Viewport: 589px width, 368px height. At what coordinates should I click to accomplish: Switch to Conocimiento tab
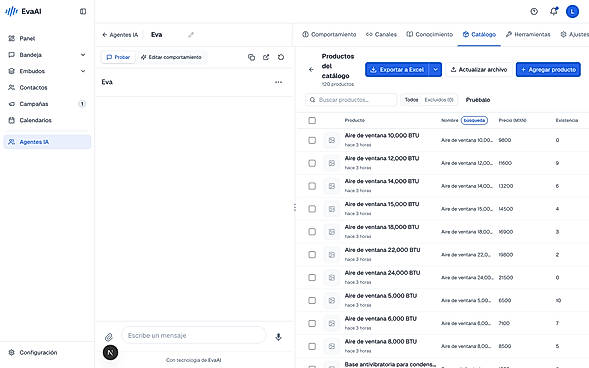coord(430,34)
